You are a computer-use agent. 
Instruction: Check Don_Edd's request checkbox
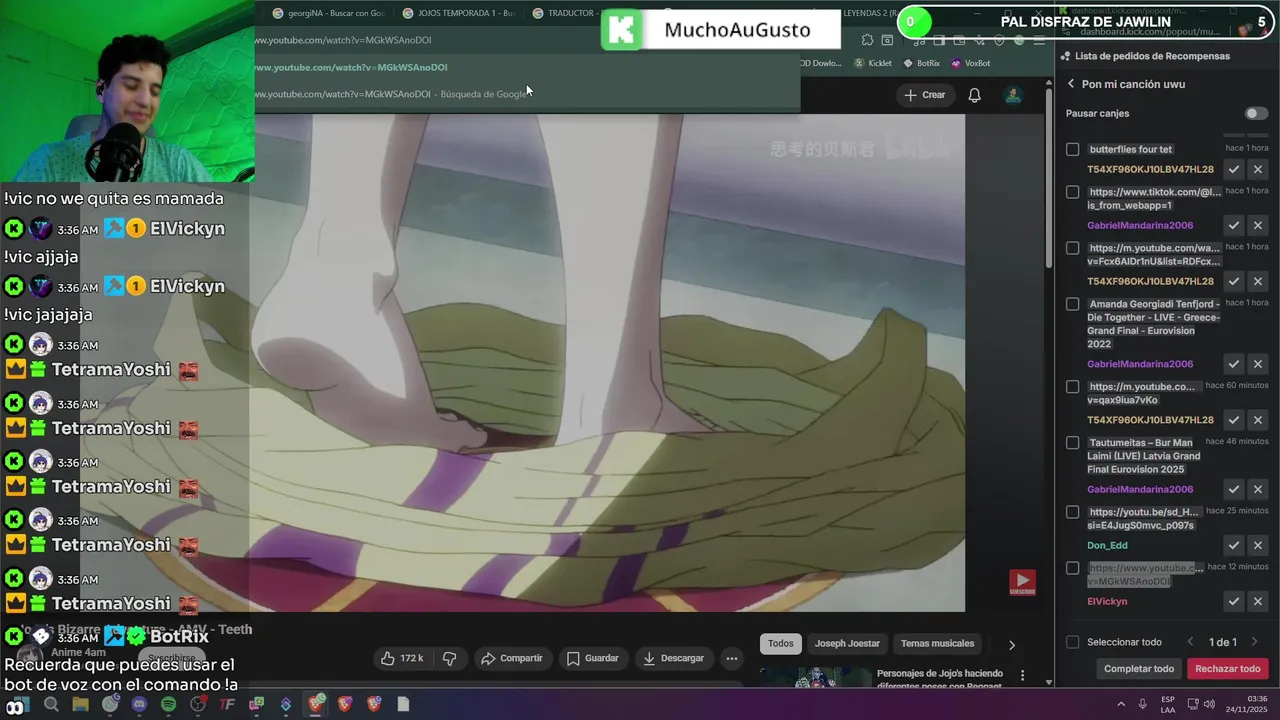point(1073,512)
